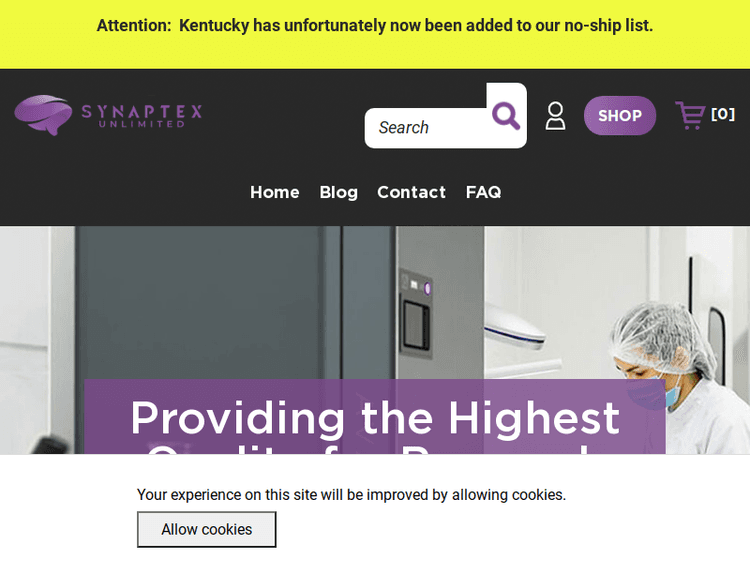This screenshot has height=563, width=750.
Task: Click the Synaptex Unlimited wordmark text
Action: tap(141, 114)
